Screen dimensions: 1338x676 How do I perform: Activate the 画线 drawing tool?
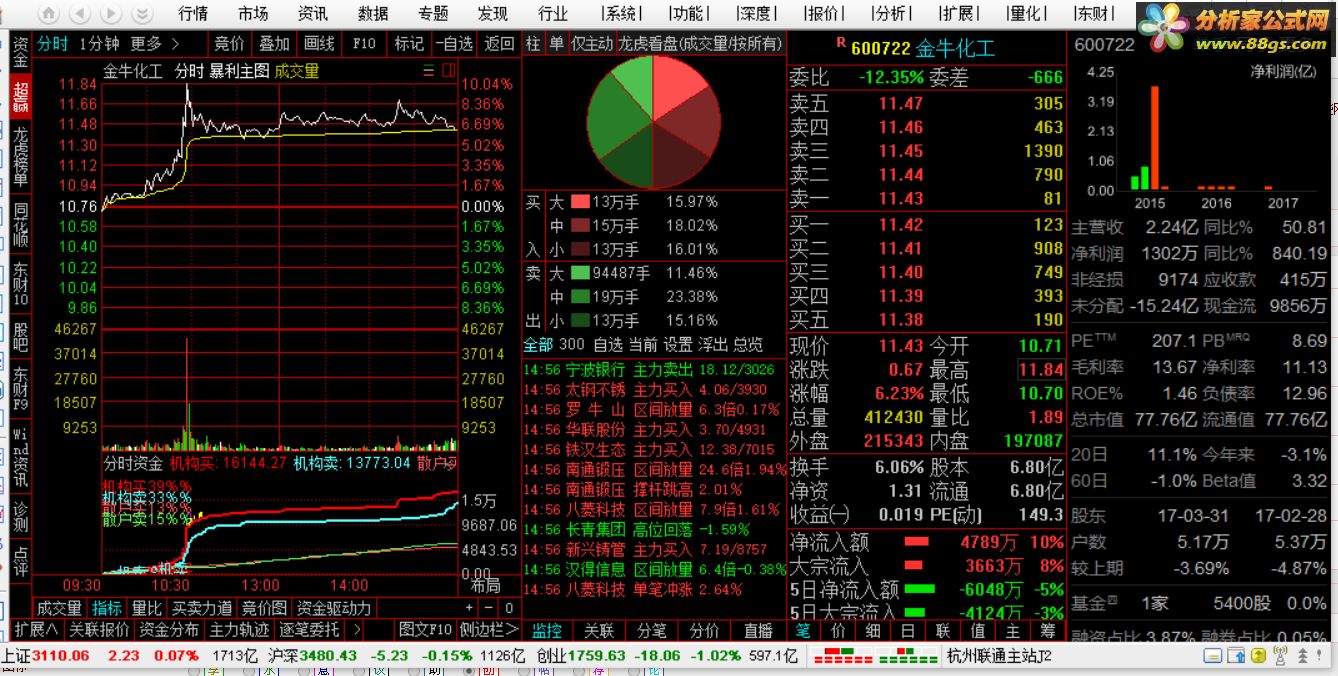pyautogui.click(x=319, y=44)
